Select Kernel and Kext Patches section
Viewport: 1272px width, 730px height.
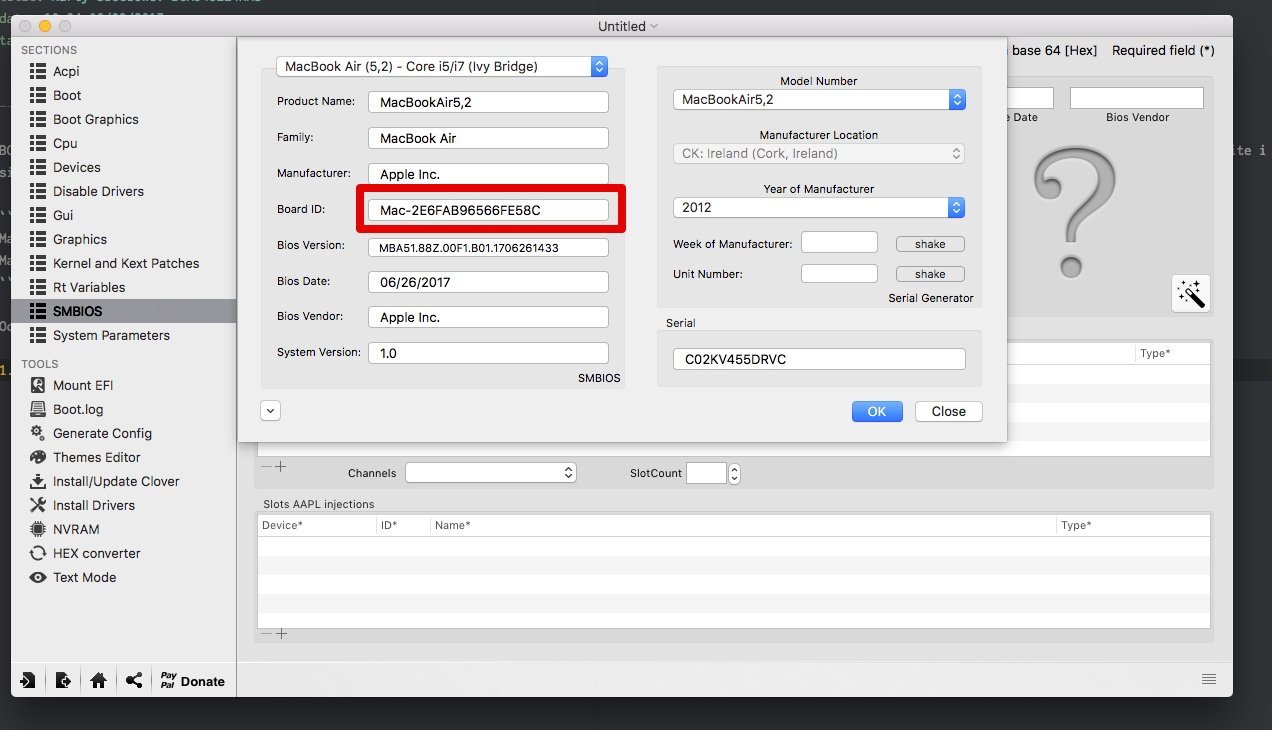[124, 263]
